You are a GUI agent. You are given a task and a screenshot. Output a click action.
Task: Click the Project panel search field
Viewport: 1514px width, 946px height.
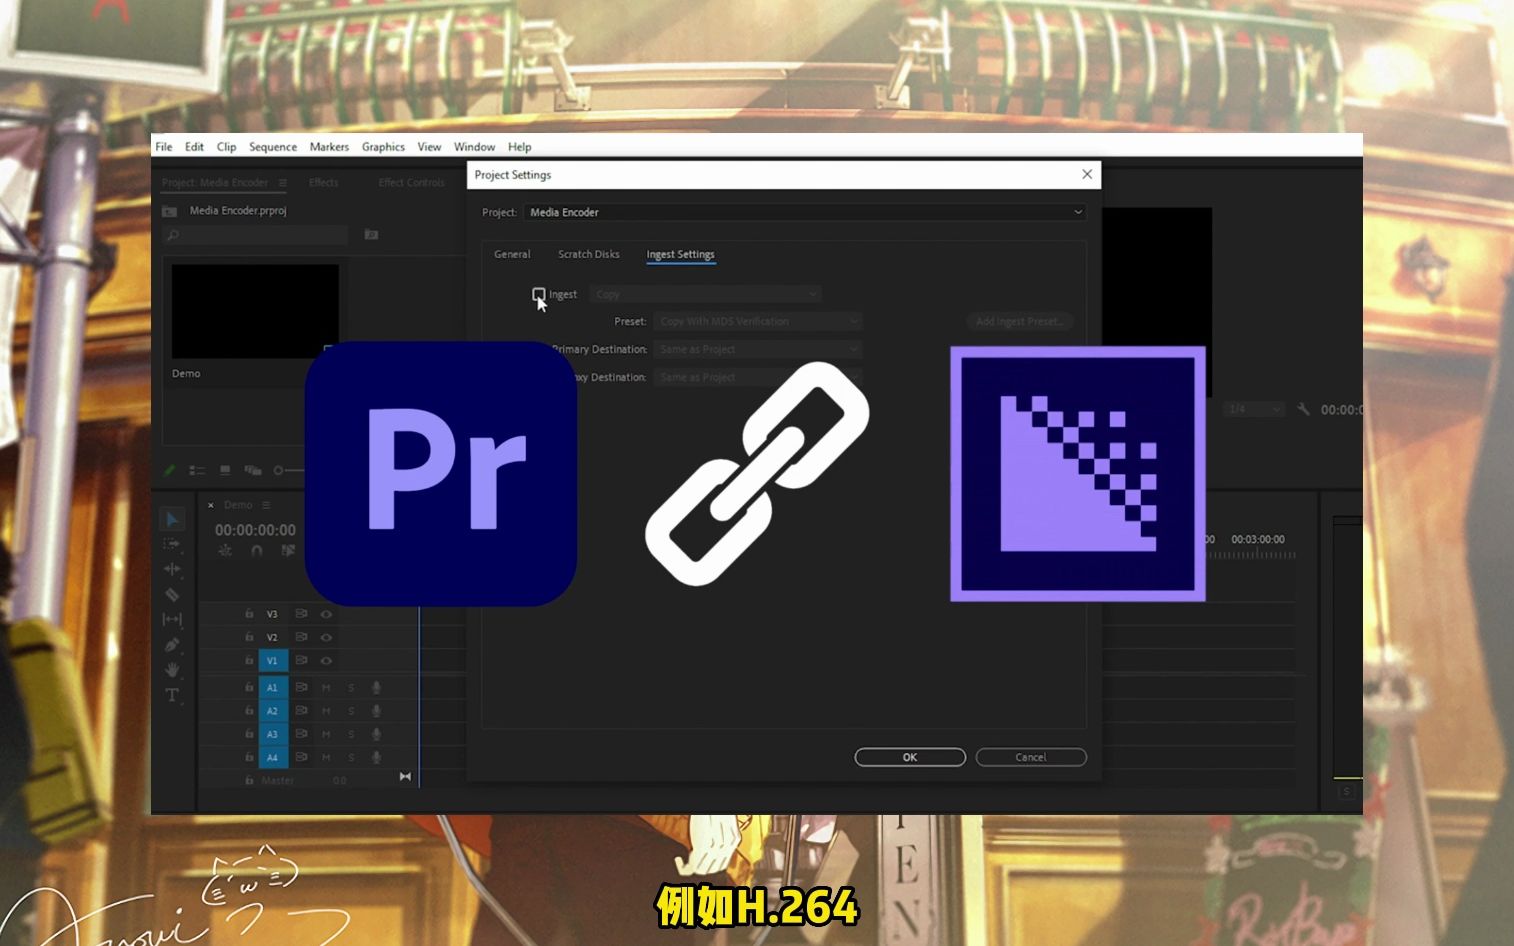pyautogui.click(x=255, y=234)
